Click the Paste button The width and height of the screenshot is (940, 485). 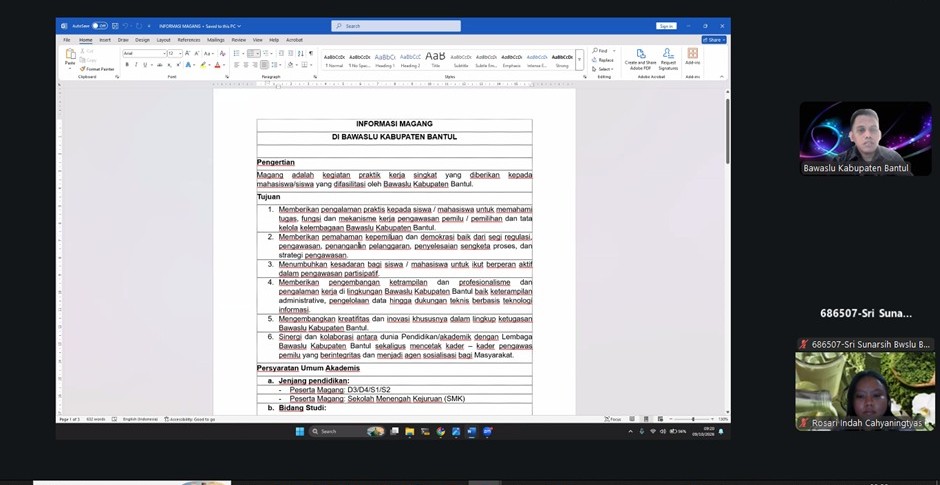70,58
